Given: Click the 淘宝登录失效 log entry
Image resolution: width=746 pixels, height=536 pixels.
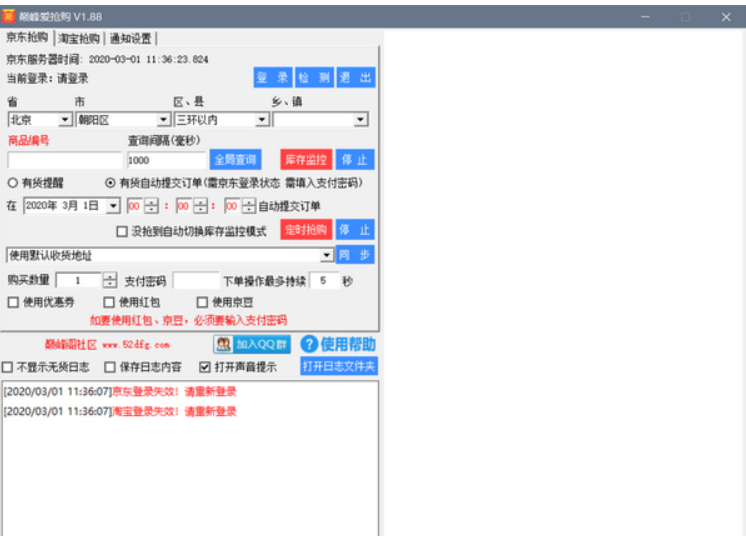Looking at the screenshot, I should point(120,411).
